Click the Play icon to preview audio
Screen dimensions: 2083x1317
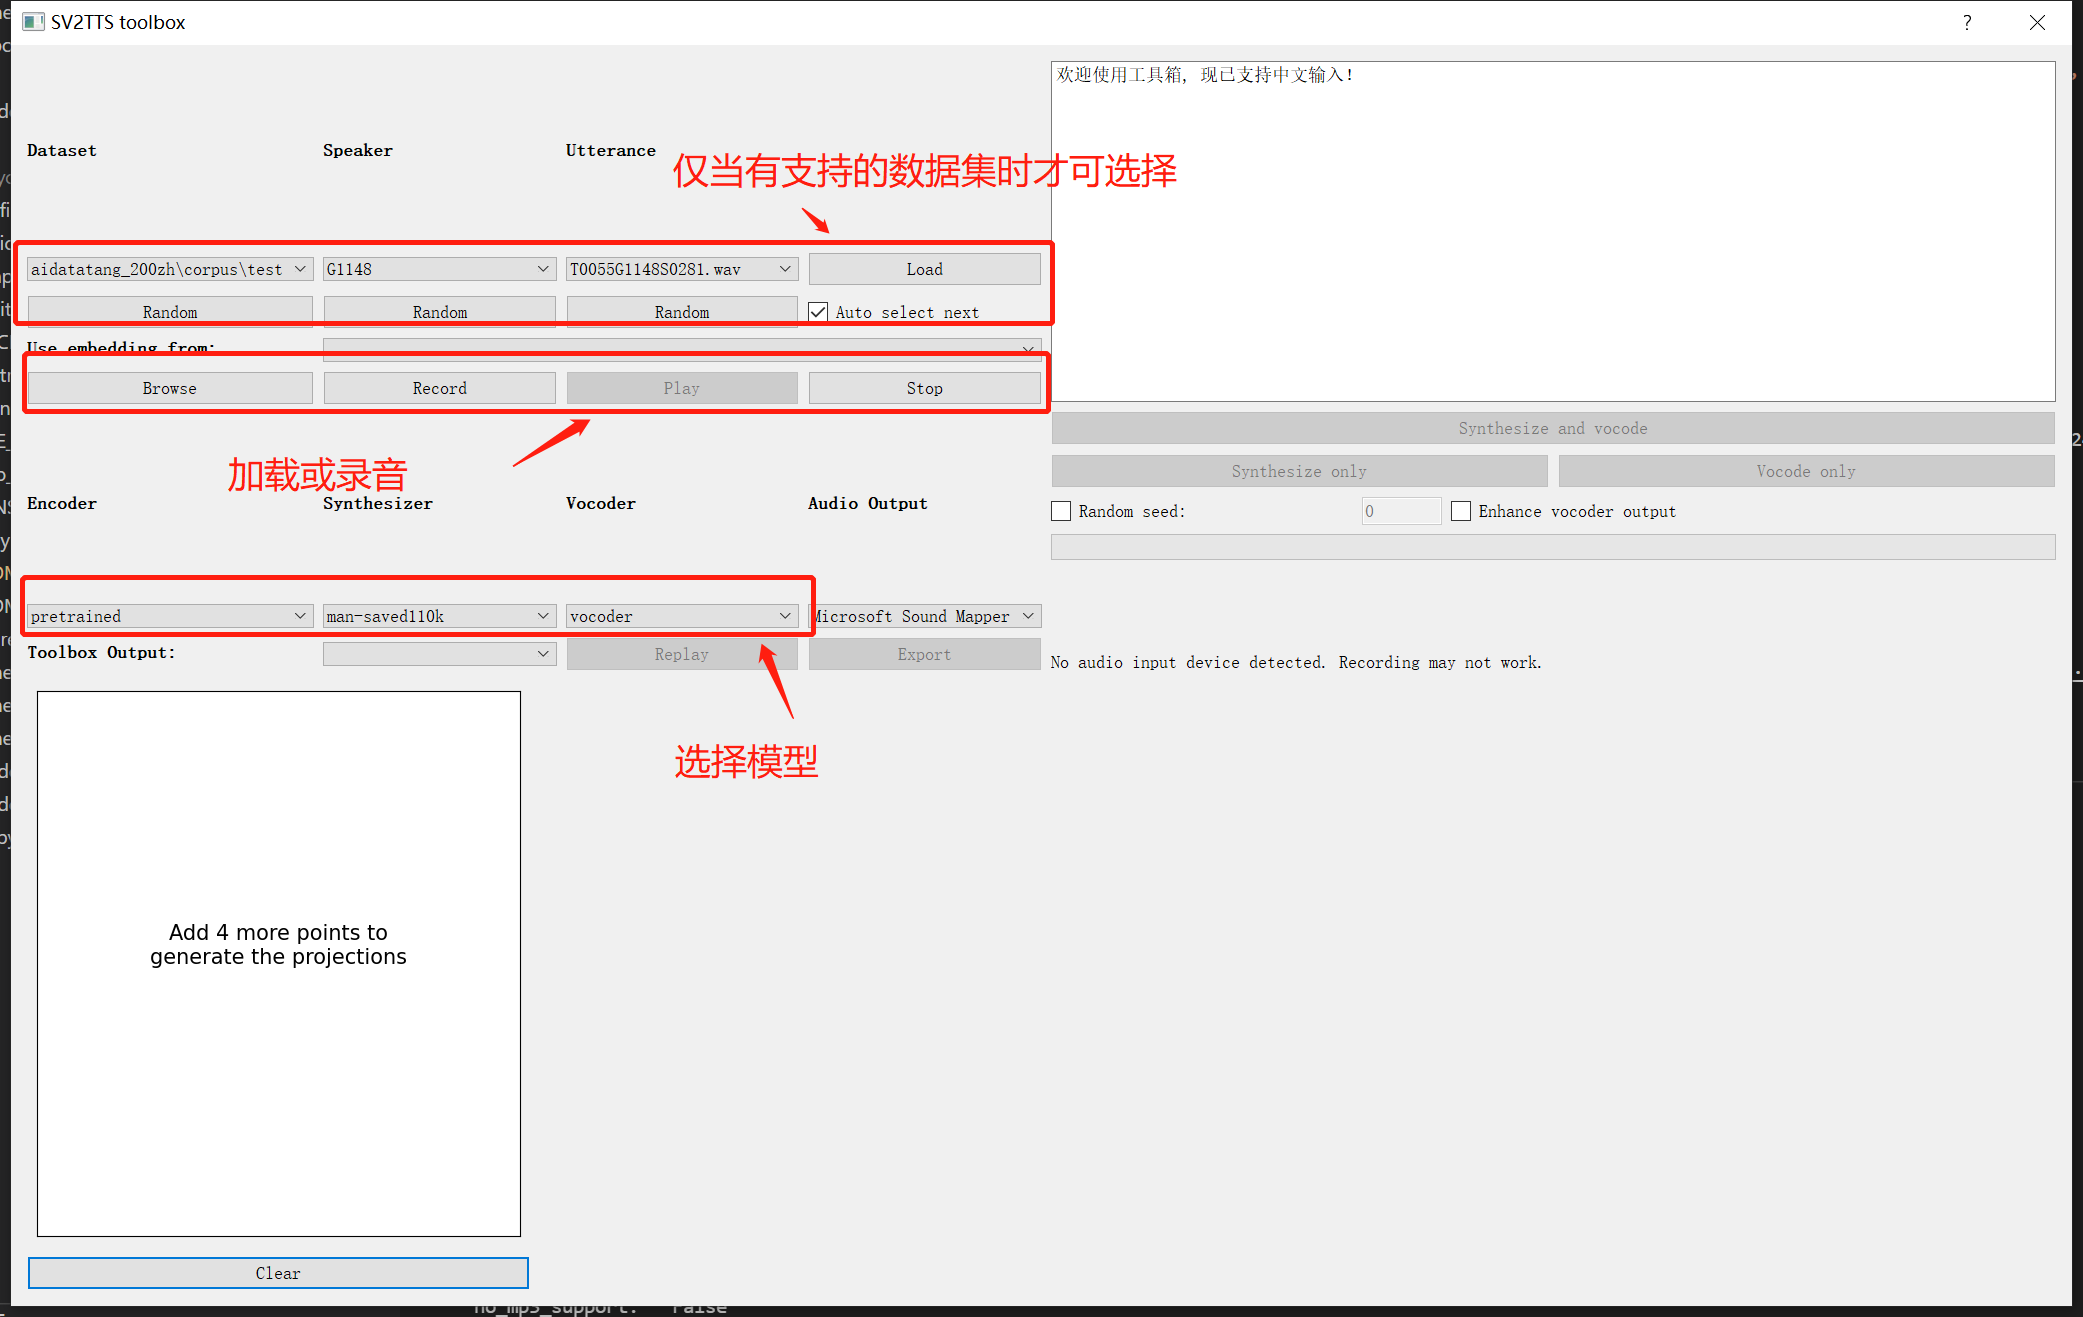681,388
